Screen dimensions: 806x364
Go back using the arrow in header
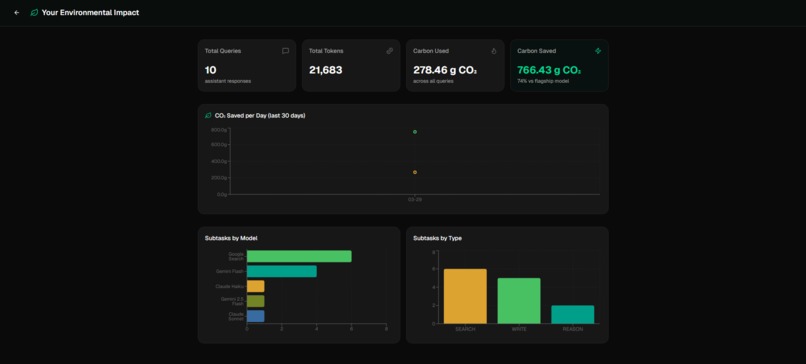pyautogui.click(x=16, y=12)
